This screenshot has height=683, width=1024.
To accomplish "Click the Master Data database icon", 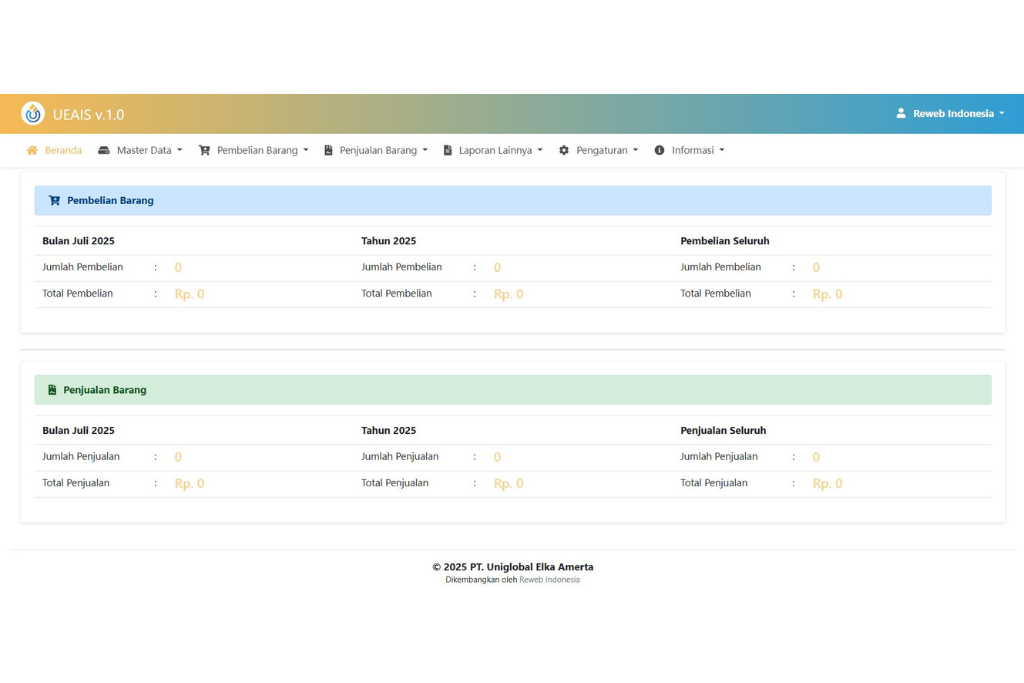I will (104, 150).
